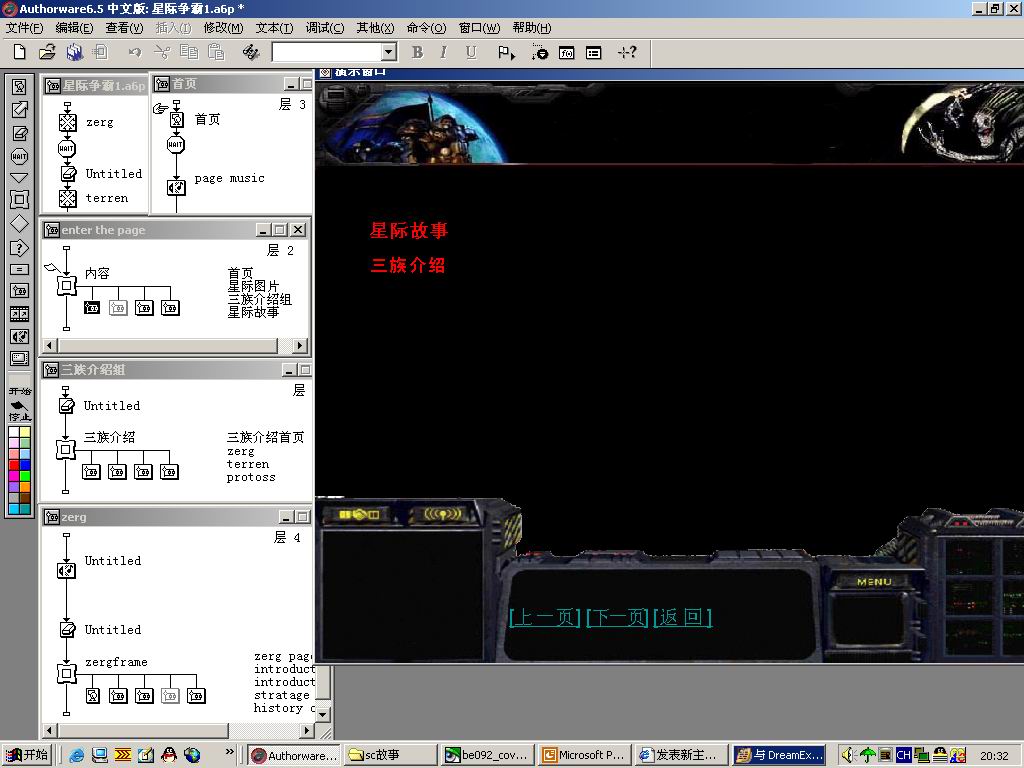Open the Variables window icon
The height and width of the screenshot is (768, 1024).
(x=593, y=53)
